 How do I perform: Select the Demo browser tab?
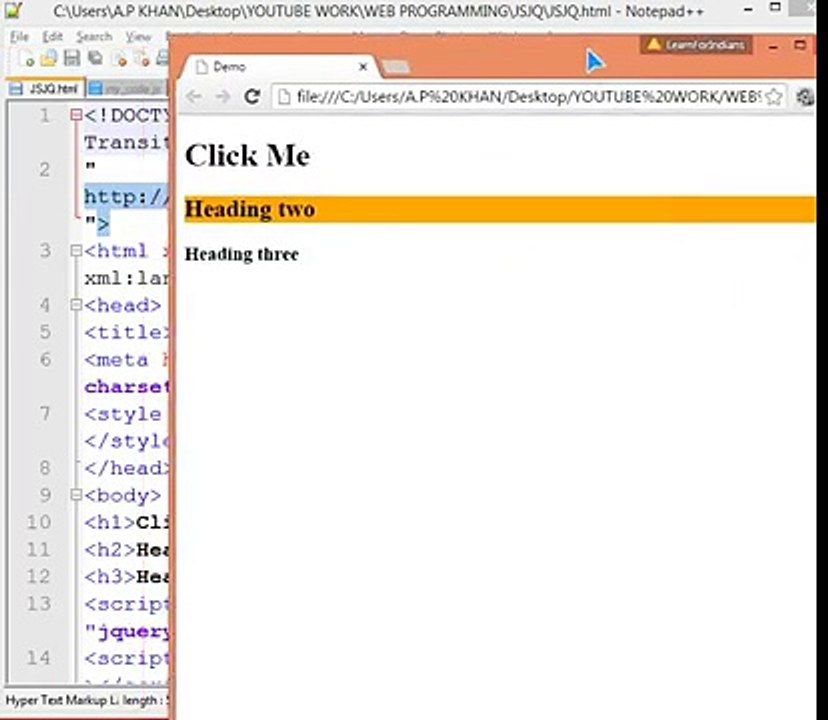tap(280, 67)
